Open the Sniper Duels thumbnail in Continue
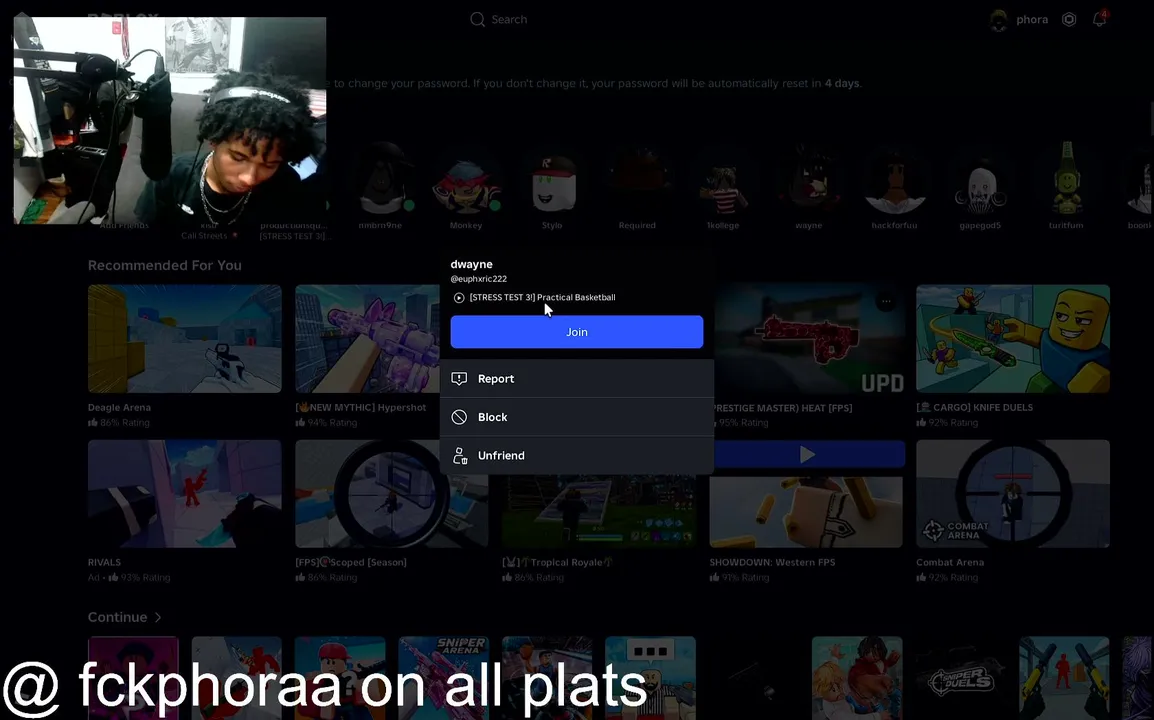The width and height of the screenshot is (1154, 720). point(960,678)
